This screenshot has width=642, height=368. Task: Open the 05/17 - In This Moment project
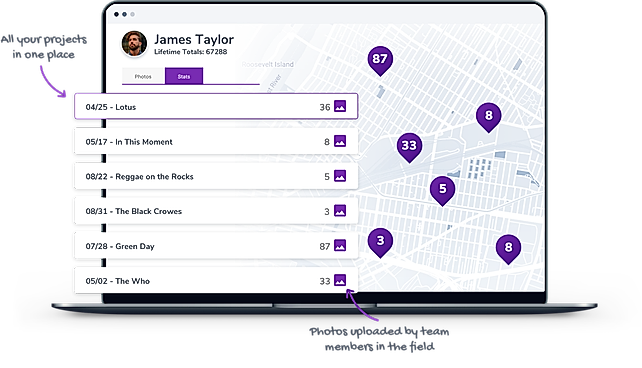216,141
